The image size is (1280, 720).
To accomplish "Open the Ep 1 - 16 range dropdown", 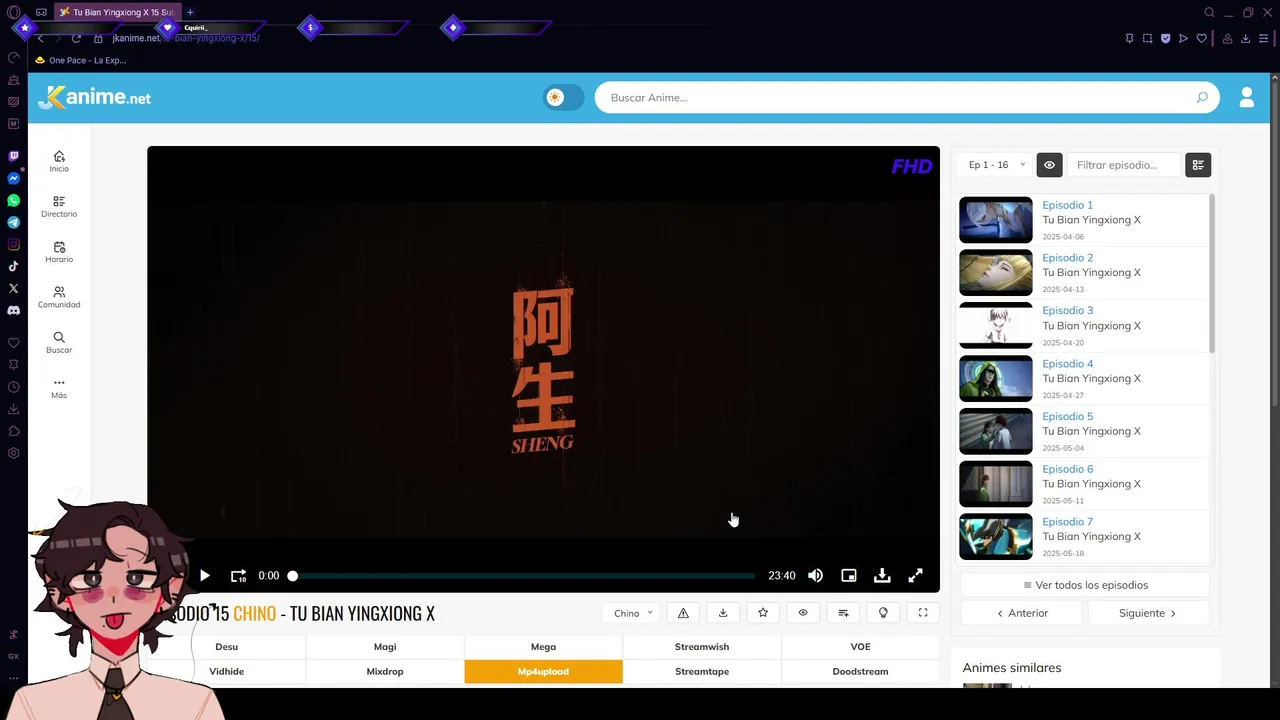I will [x=996, y=165].
